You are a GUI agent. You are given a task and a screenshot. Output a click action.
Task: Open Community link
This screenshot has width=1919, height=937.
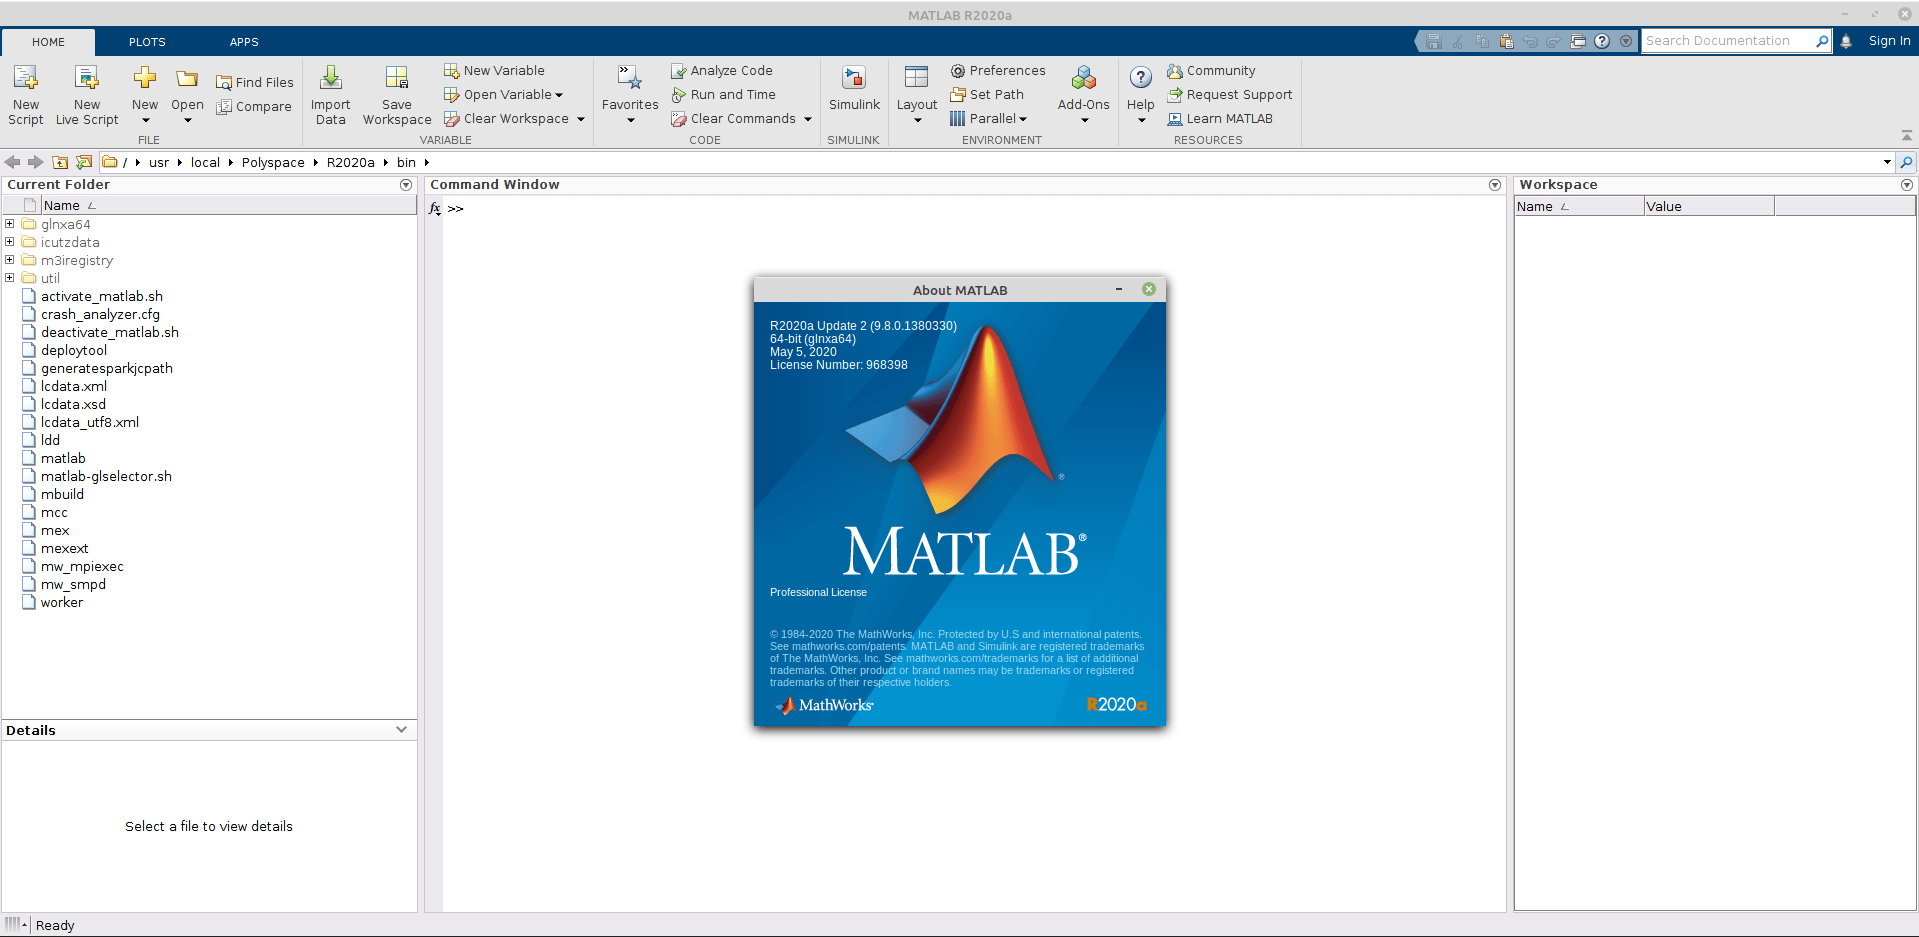point(1211,70)
